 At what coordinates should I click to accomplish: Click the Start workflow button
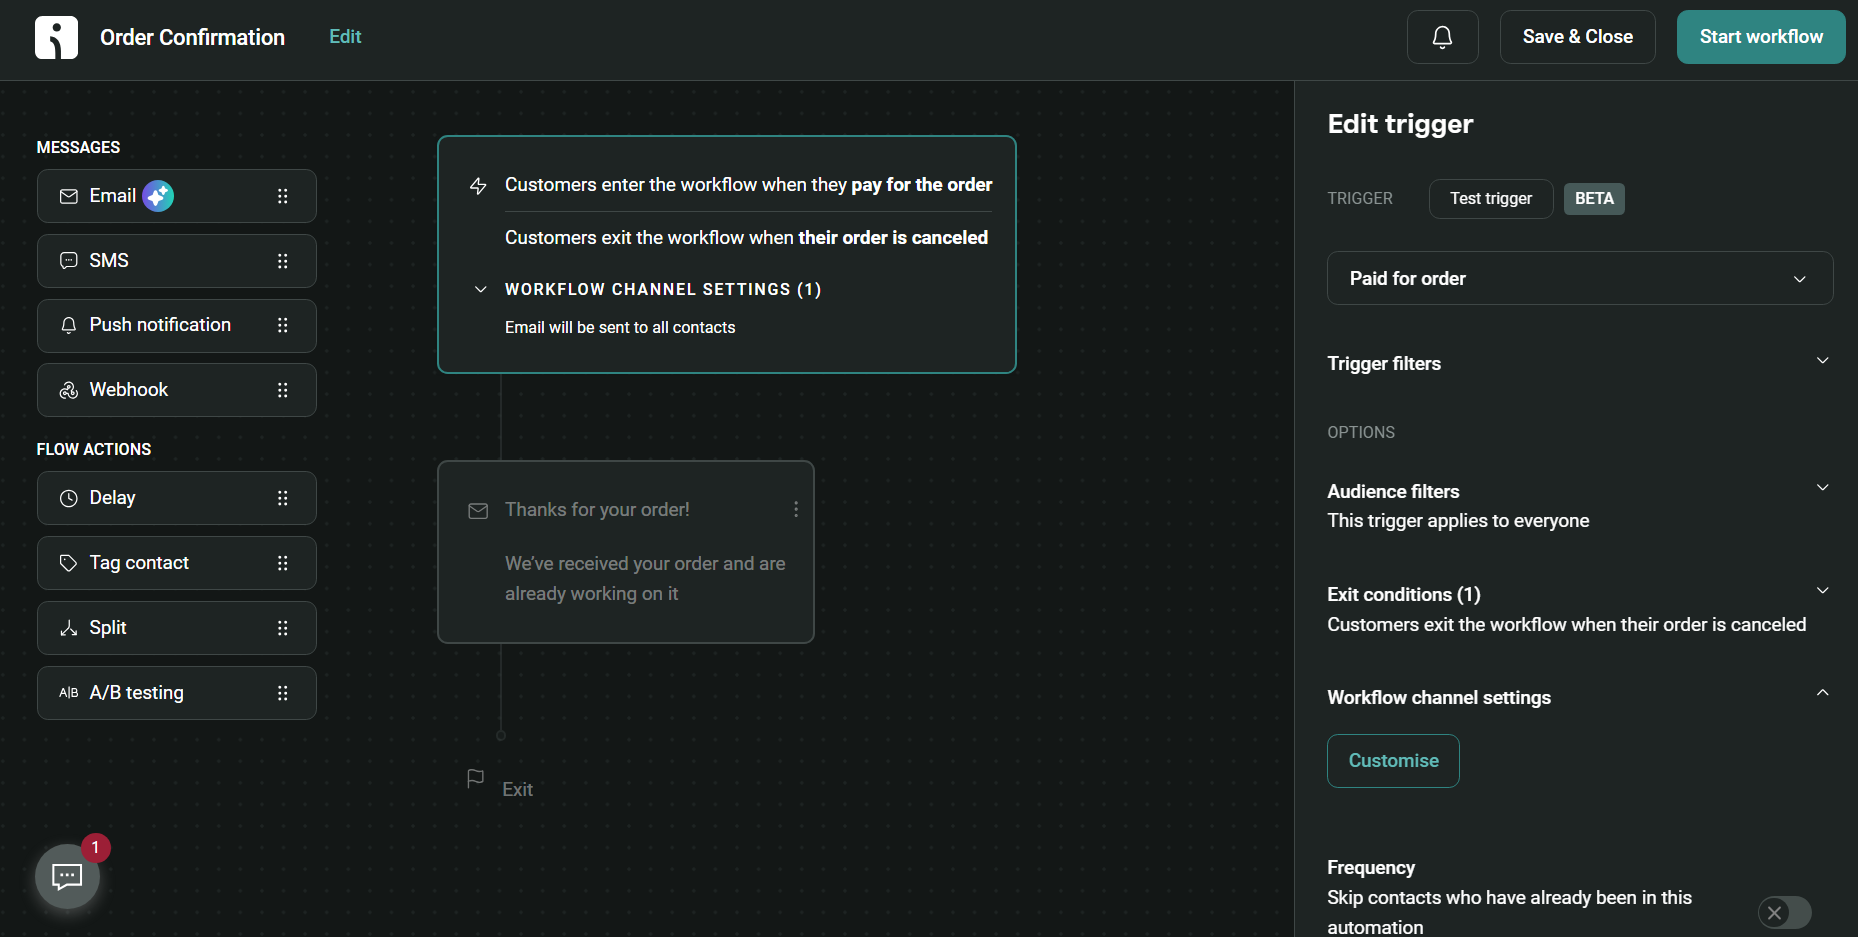[1761, 37]
